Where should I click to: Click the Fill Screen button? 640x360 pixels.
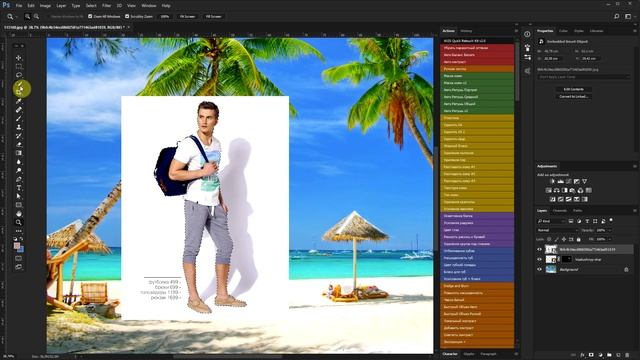point(213,16)
